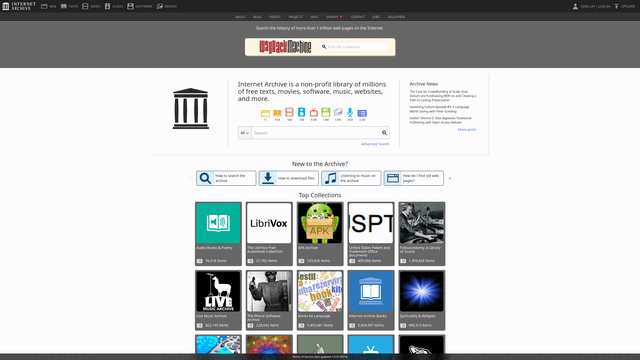Open the Blog menu item

(257, 17)
